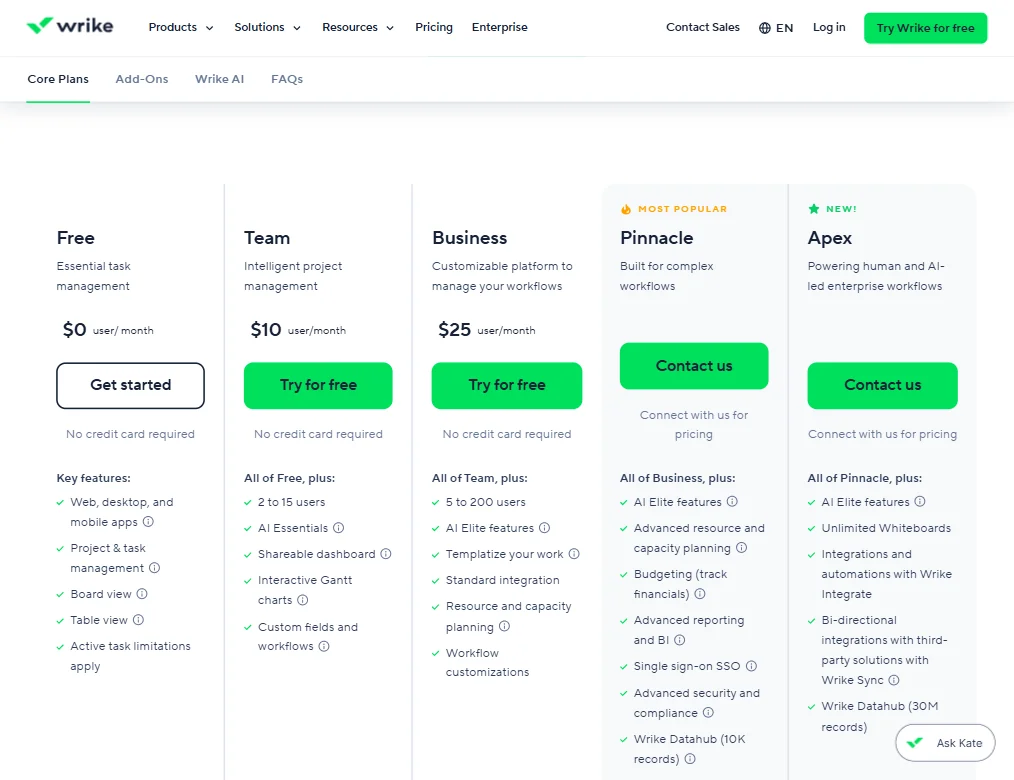Show info for Interactive Gantt charts

(302, 600)
